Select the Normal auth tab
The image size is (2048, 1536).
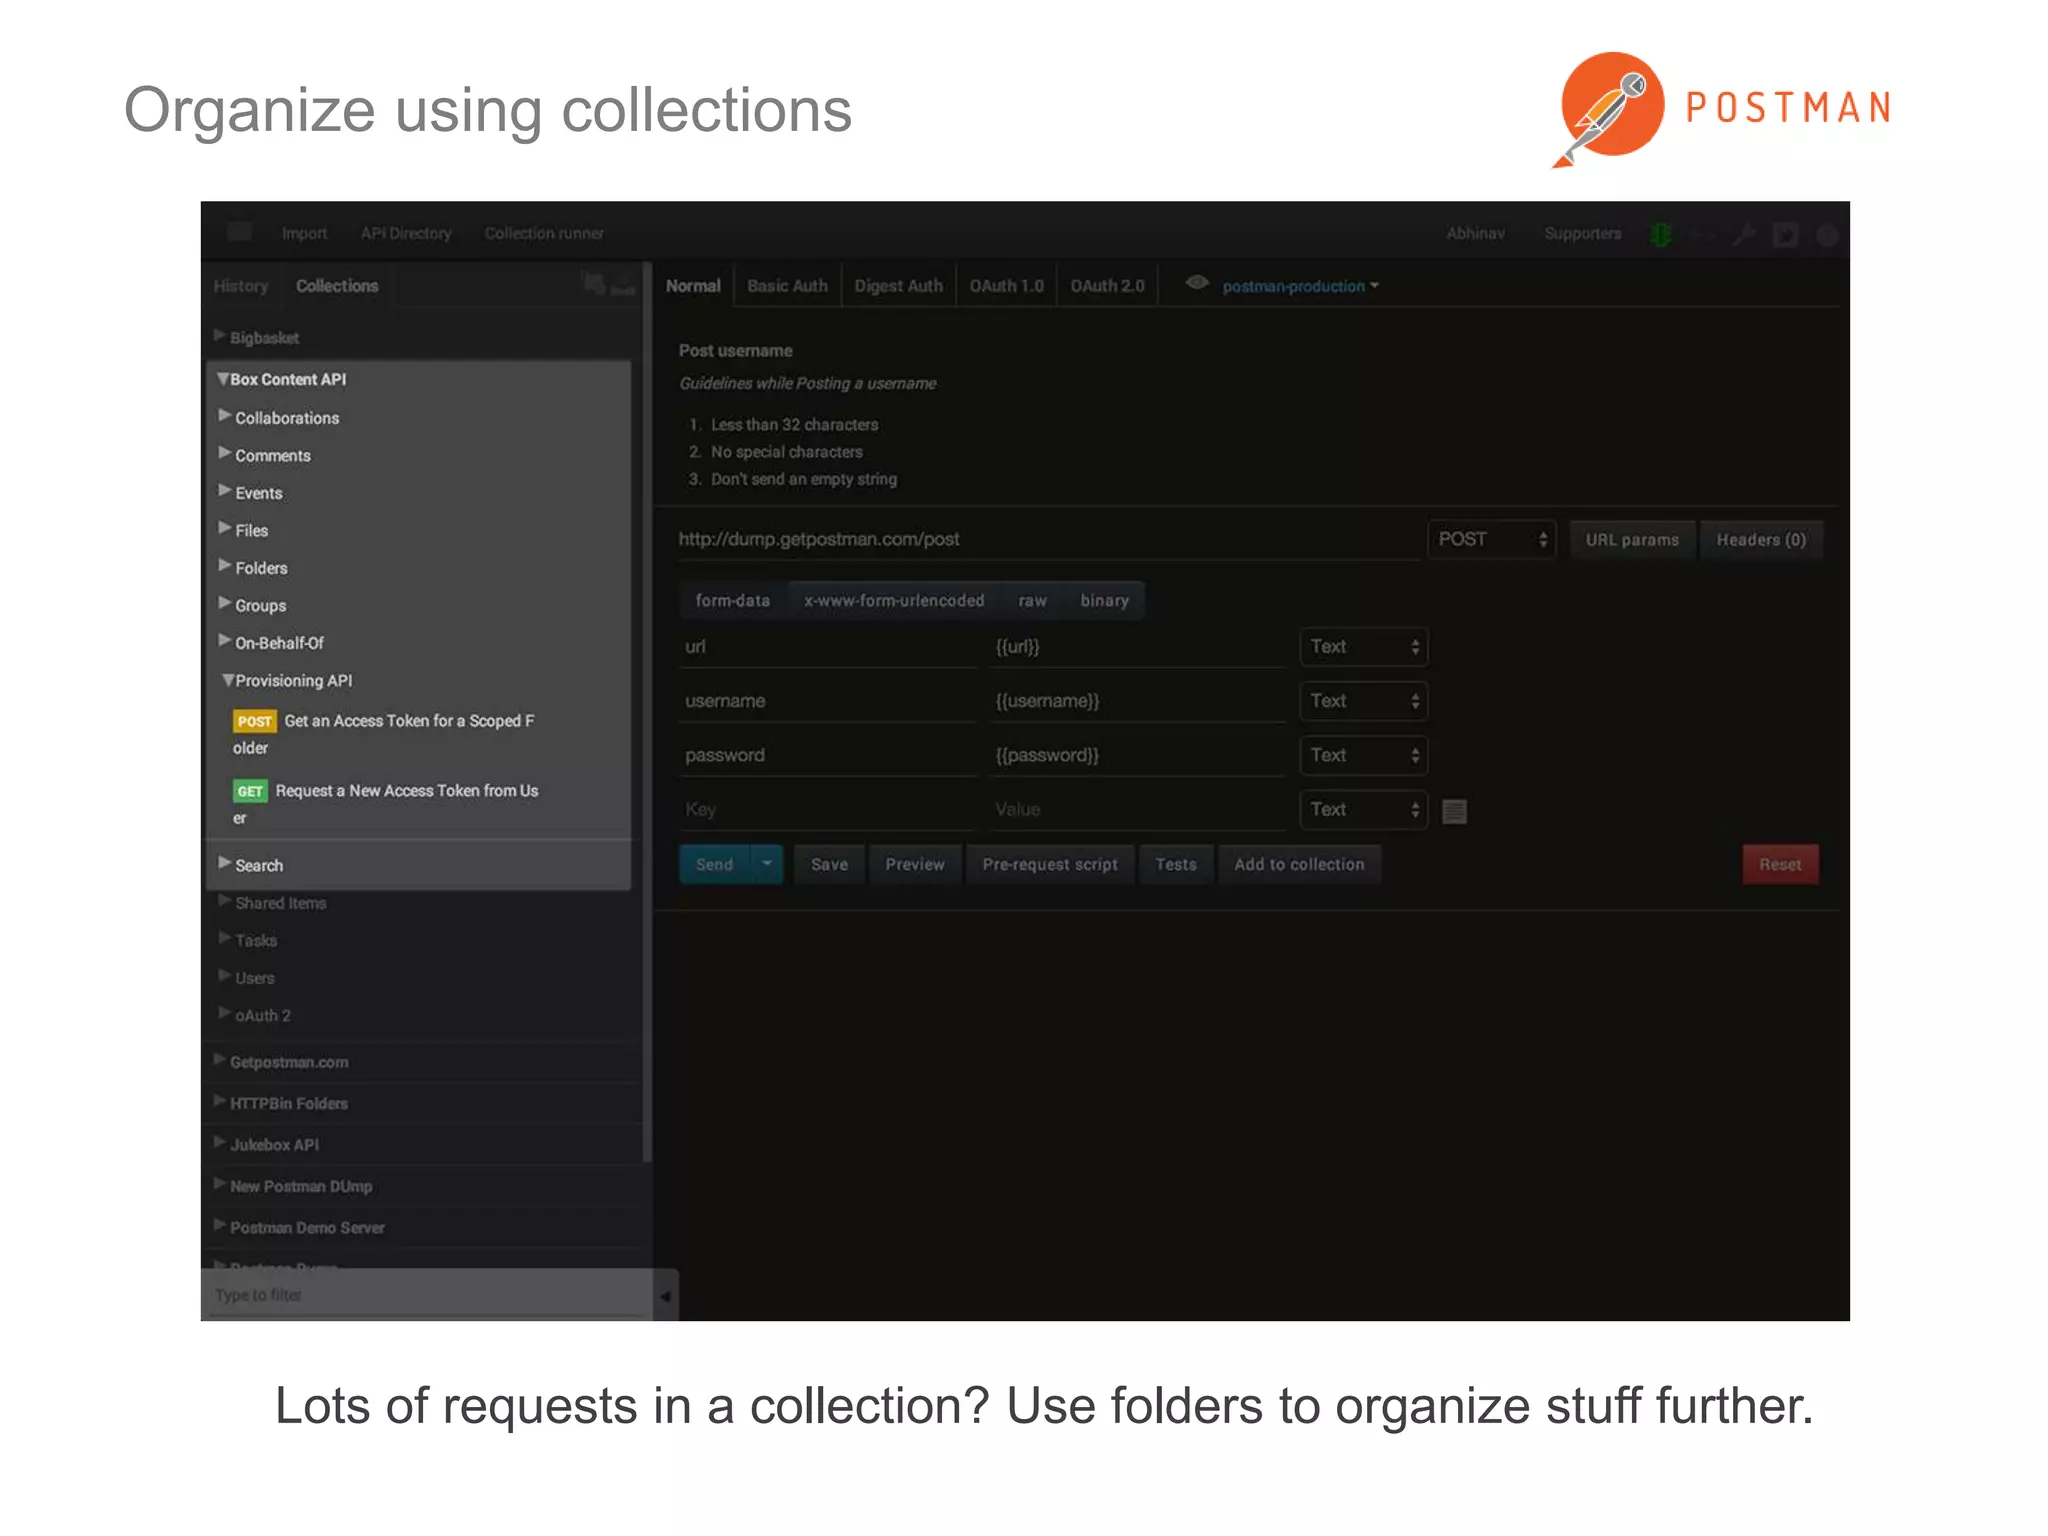693,286
